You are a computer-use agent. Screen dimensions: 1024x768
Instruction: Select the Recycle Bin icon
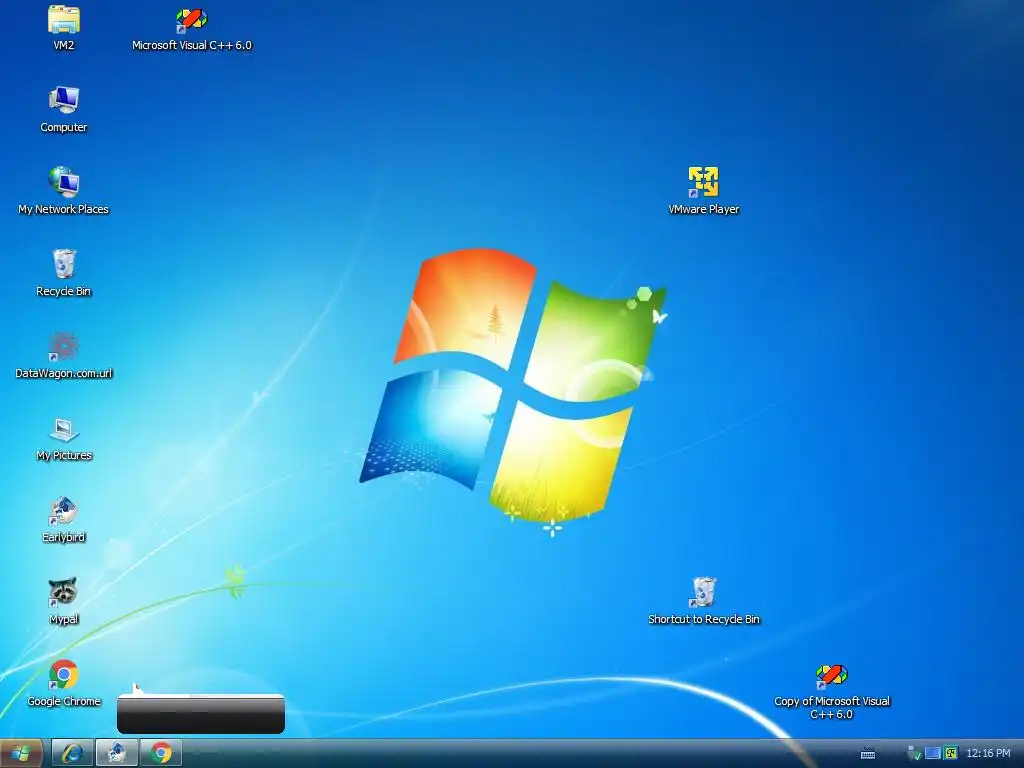coord(63,273)
